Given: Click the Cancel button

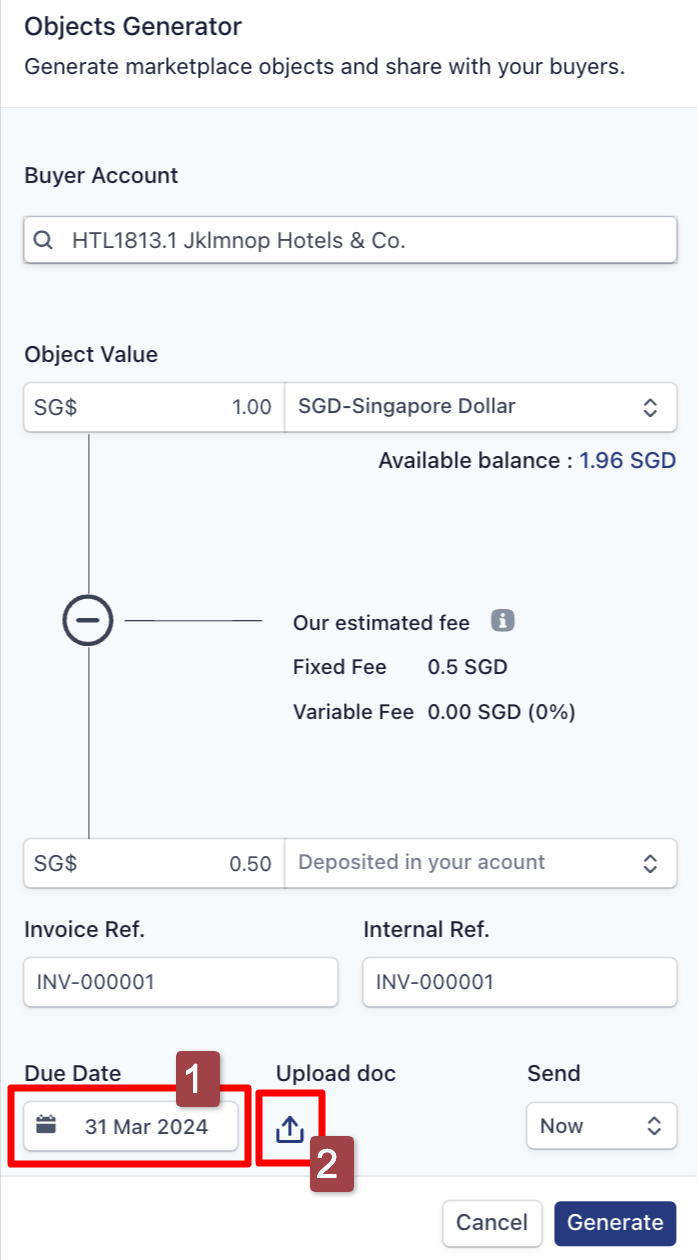Looking at the screenshot, I should 492,1222.
